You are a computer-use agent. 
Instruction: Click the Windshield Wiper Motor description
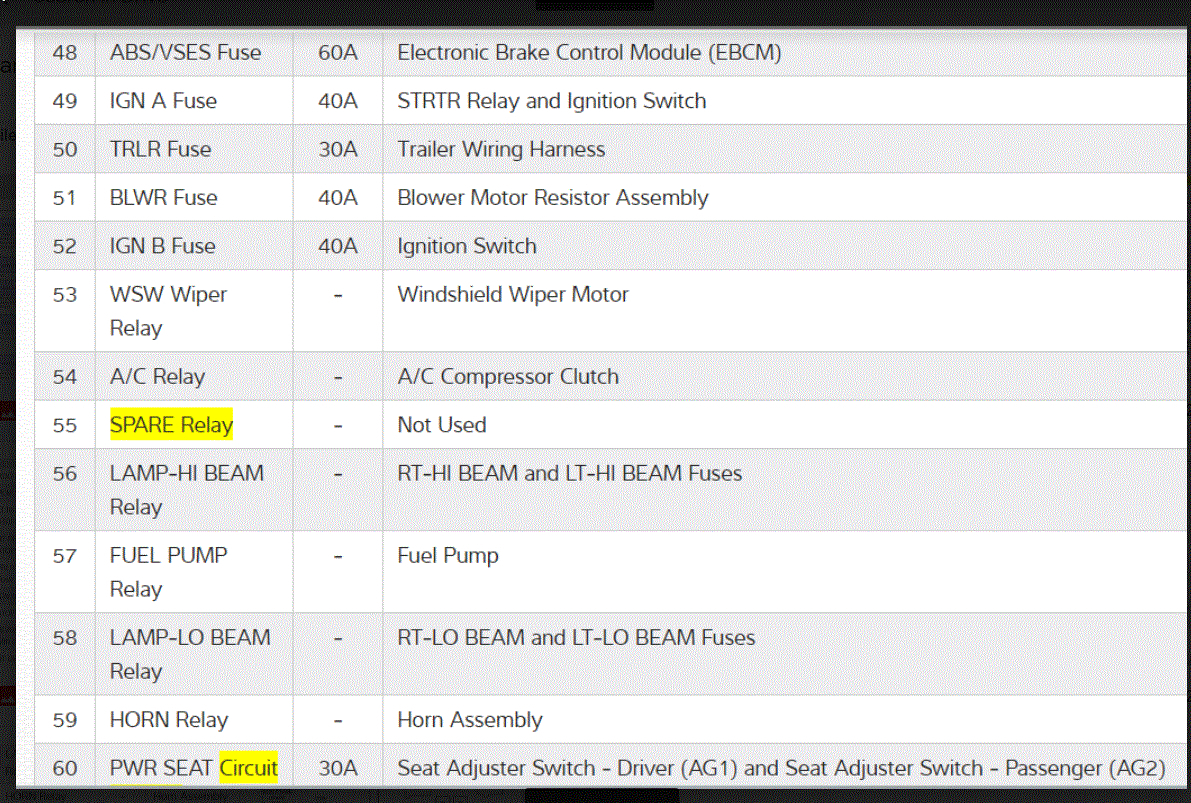click(x=513, y=295)
